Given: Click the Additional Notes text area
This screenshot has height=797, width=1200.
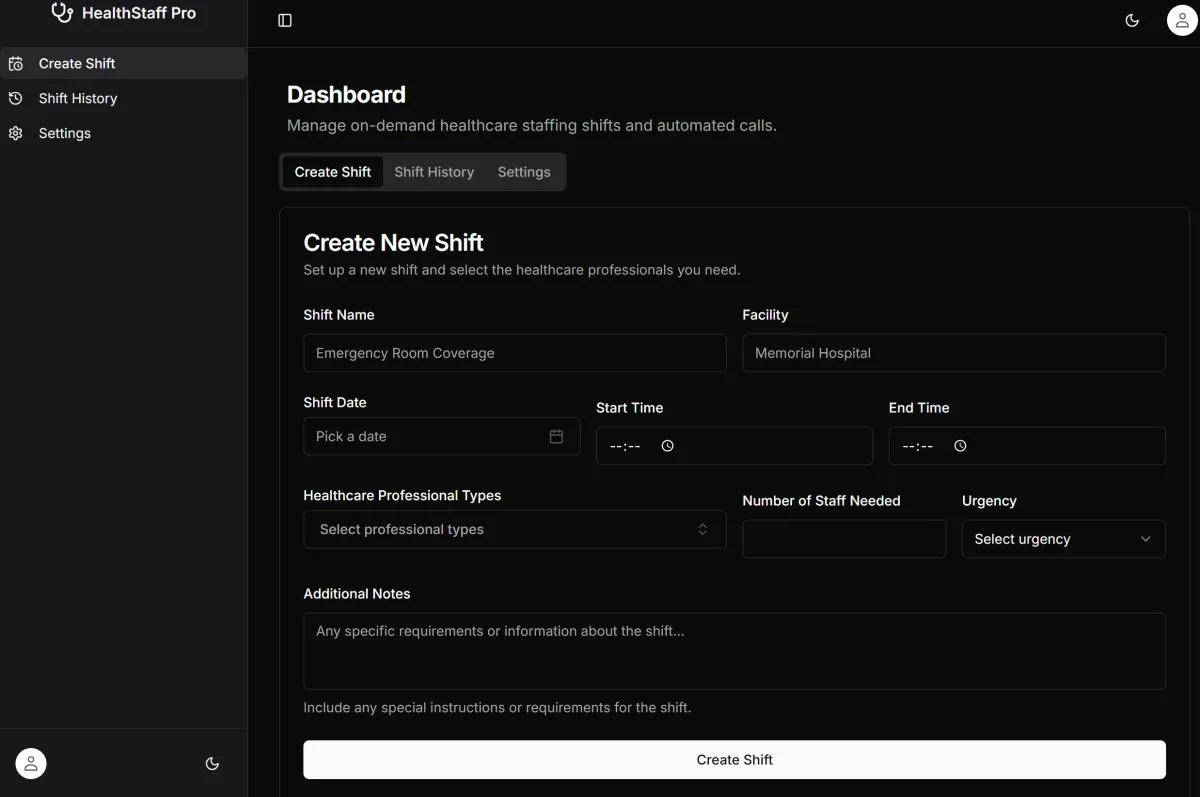Looking at the screenshot, I should (734, 651).
